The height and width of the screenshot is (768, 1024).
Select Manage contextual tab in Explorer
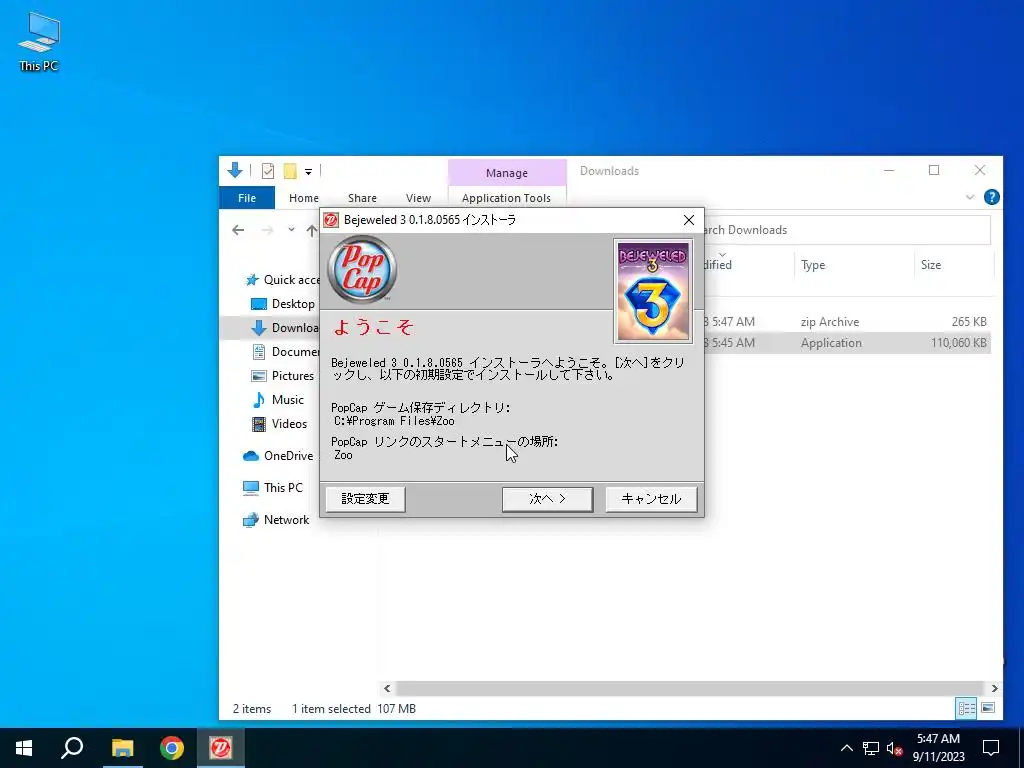coord(507,172)
